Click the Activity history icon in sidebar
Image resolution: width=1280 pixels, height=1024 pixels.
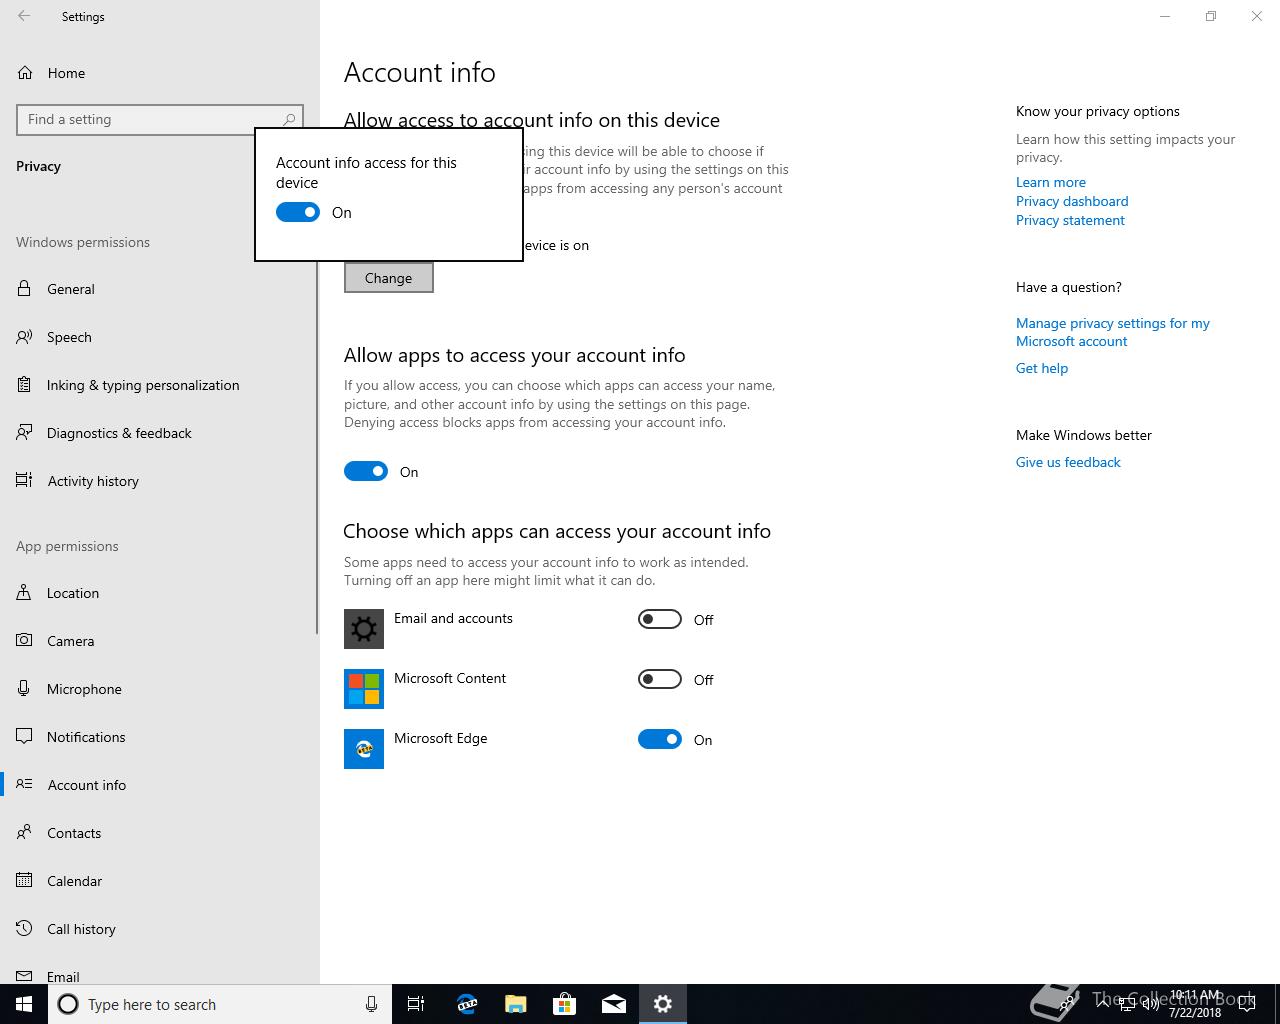pos(24,481)
